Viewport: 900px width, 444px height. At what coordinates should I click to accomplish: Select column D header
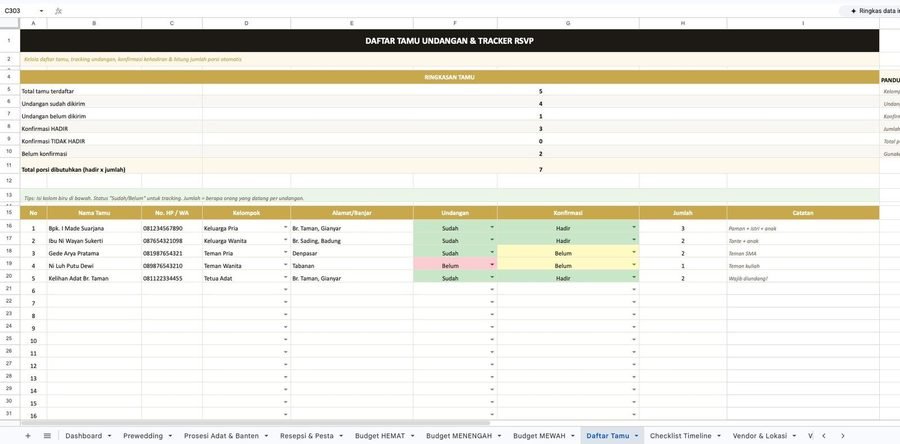click(246, 23)
